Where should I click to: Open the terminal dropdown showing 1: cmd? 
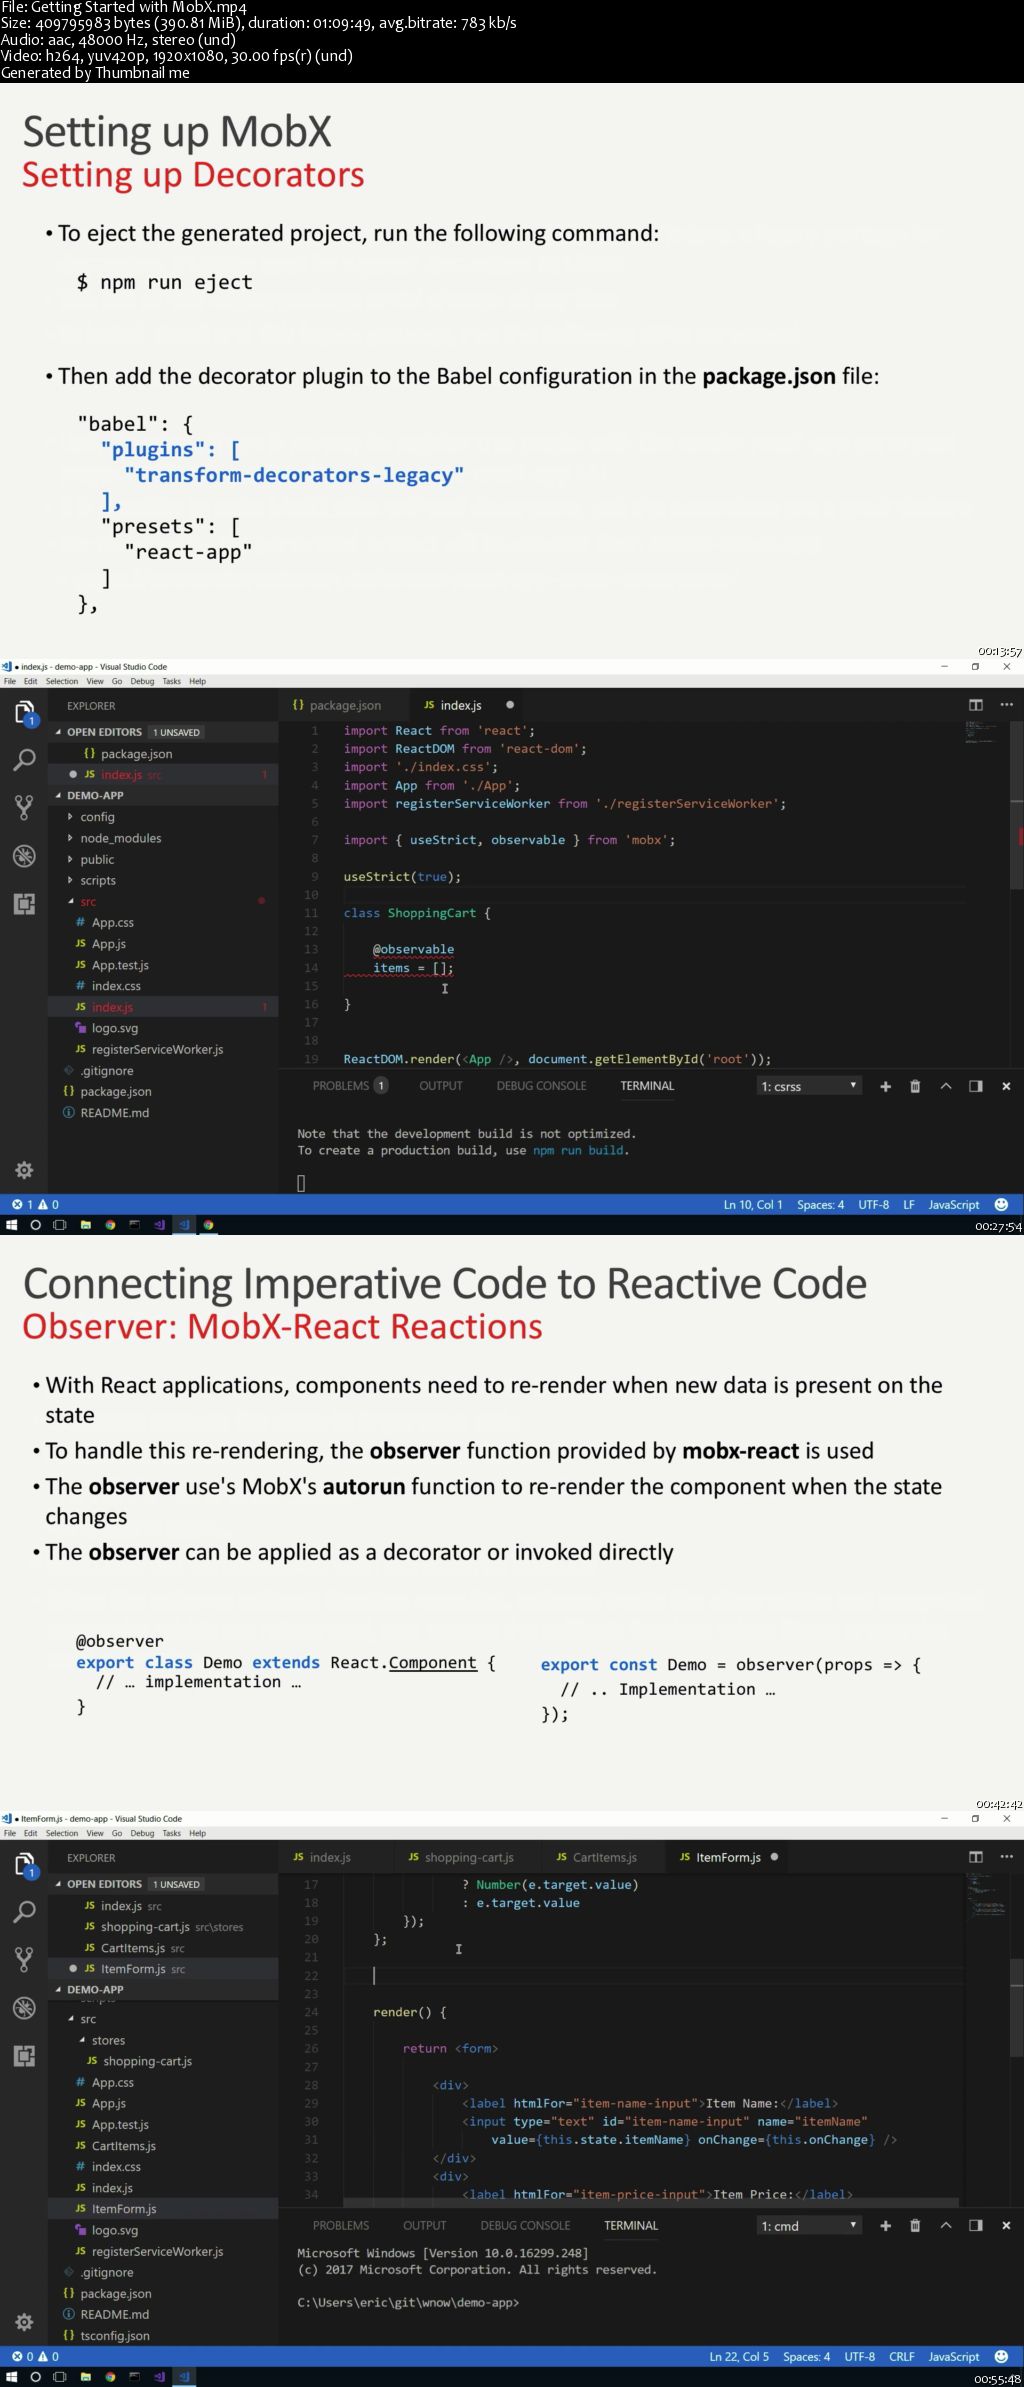pyautogui.click(x=809, y=2226)
